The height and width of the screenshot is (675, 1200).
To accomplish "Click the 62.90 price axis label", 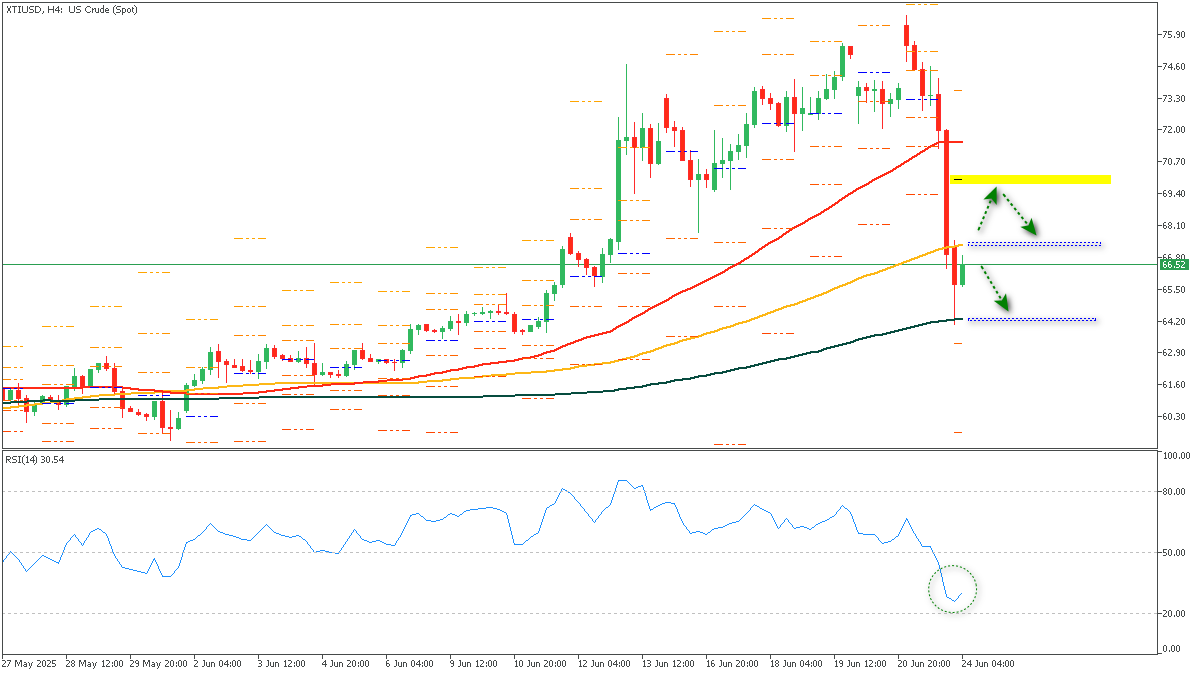I will [1173, 353].
